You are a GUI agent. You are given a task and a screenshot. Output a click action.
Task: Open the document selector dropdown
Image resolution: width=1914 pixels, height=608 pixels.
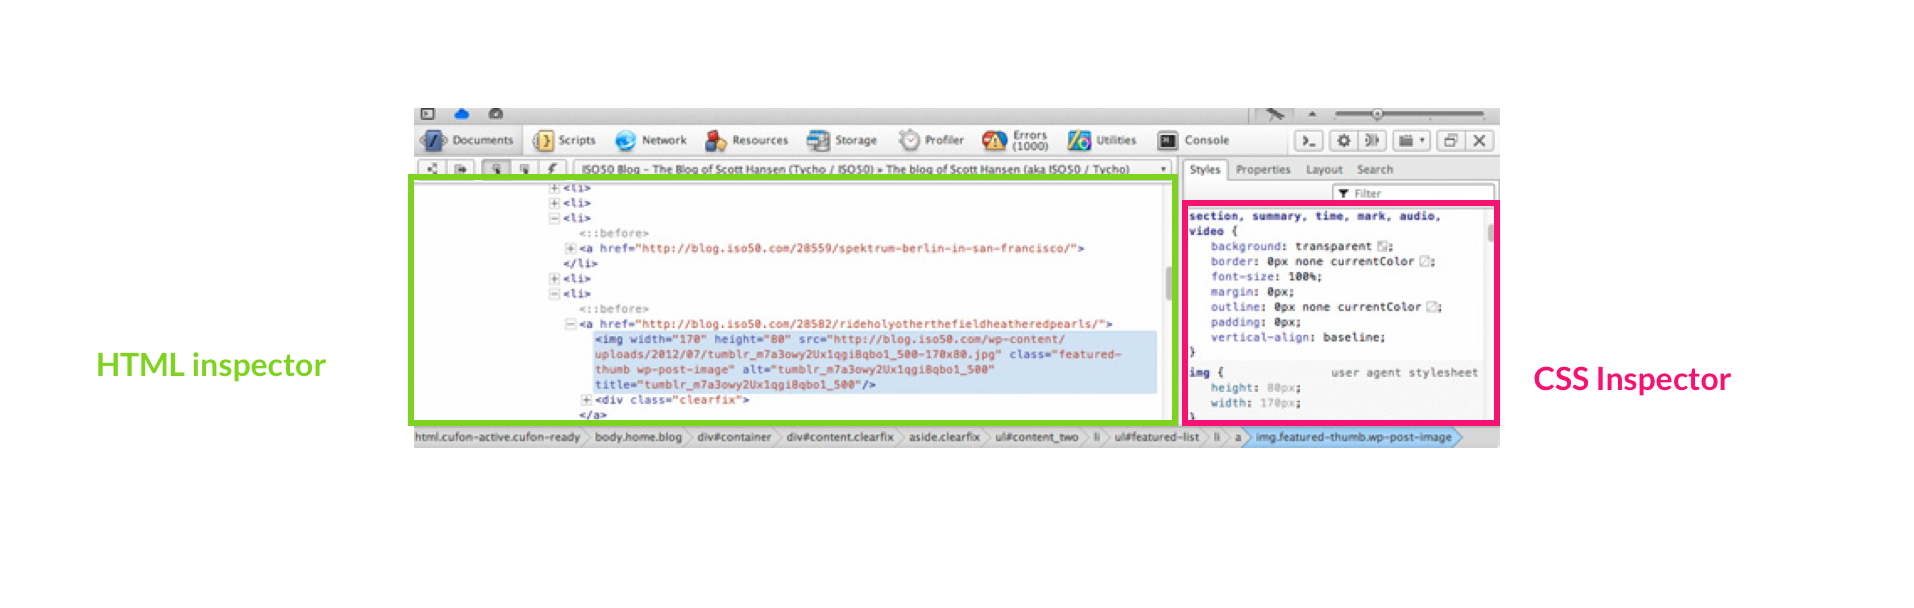872,169
